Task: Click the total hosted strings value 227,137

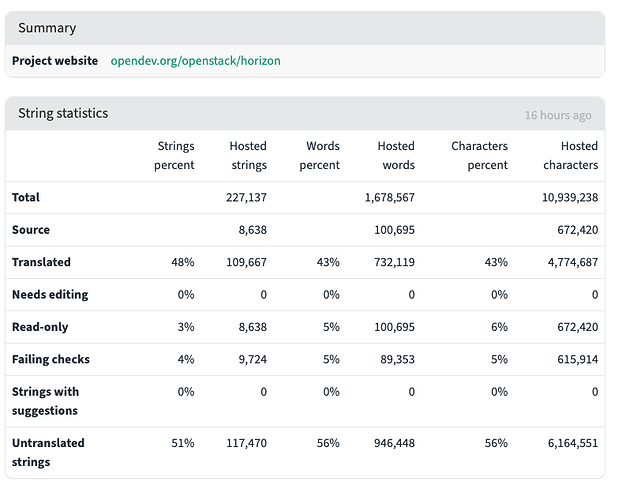Action: pyautogui.click(x=246, y=198)
